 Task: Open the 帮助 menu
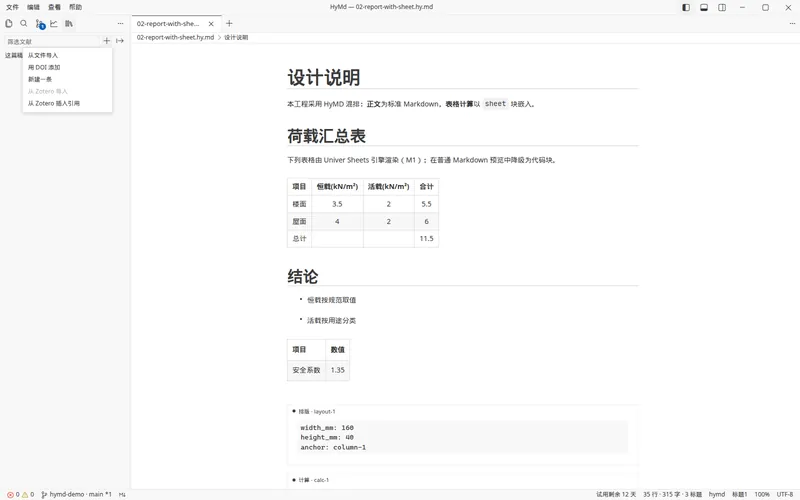(x=76, y=7)
